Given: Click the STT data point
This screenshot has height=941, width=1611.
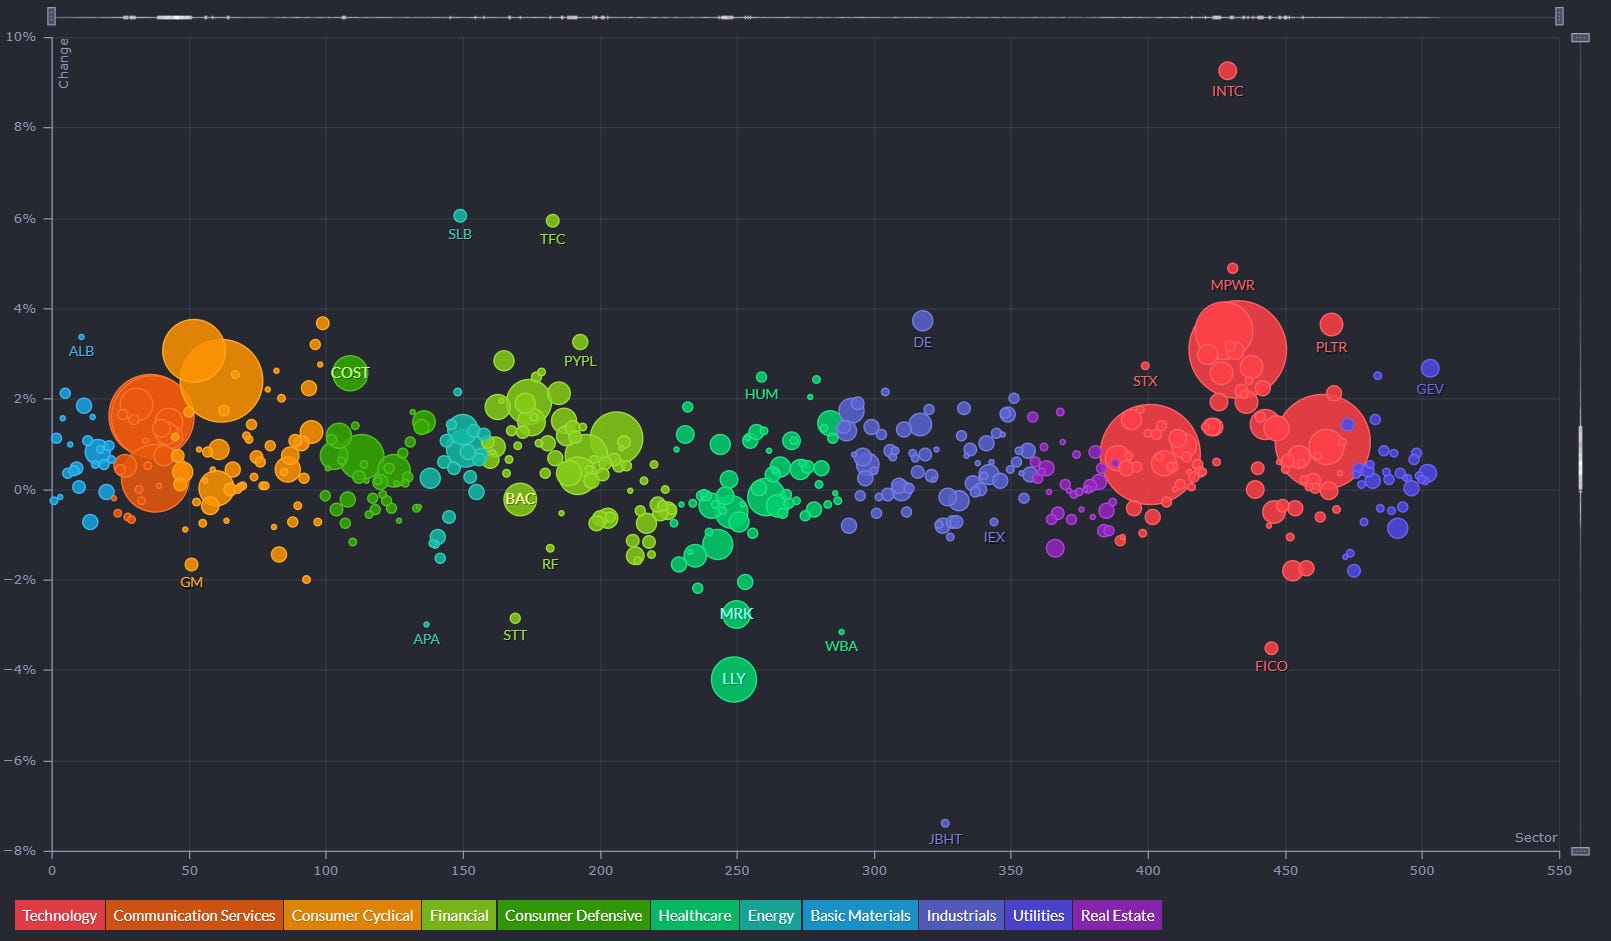Looking at the screenshot, I should 515,618.
